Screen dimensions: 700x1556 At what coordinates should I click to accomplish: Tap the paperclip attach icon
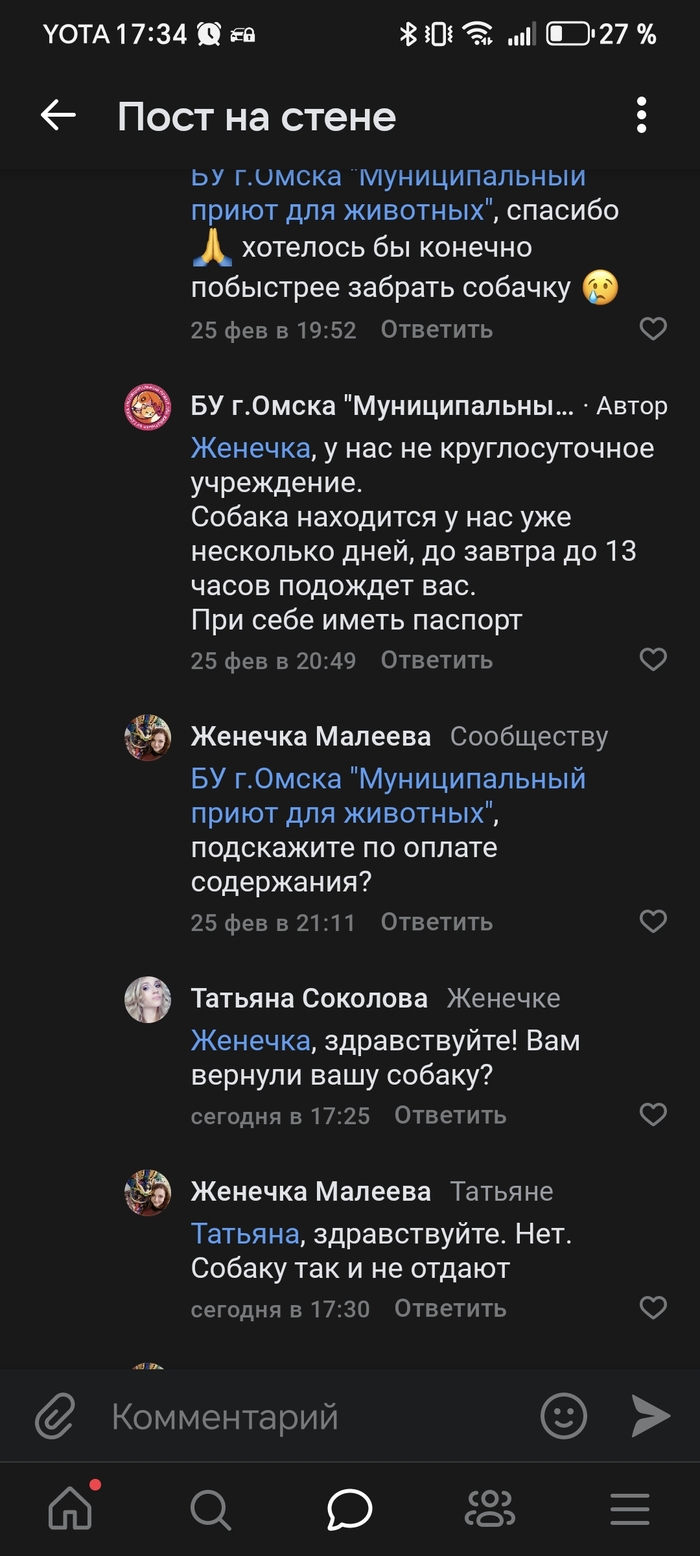pos(56,1416)
